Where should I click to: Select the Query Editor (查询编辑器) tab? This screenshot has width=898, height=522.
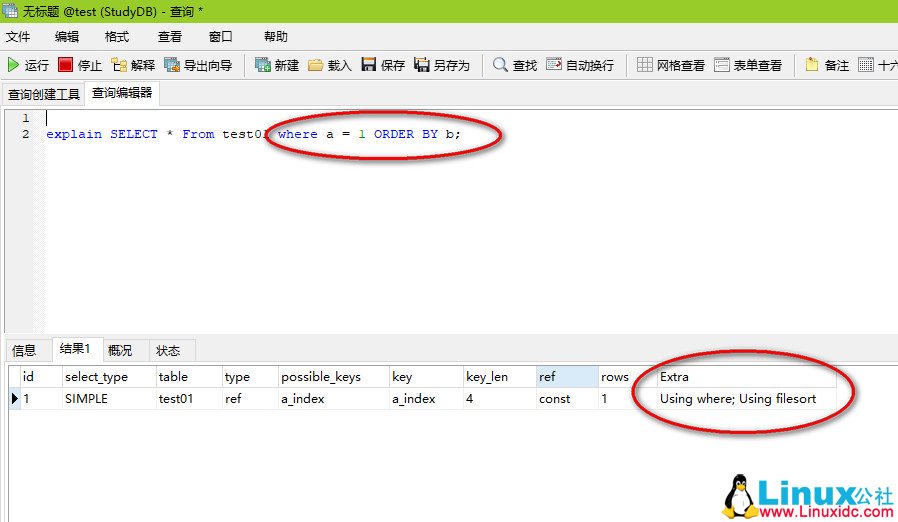coord(122,93)
